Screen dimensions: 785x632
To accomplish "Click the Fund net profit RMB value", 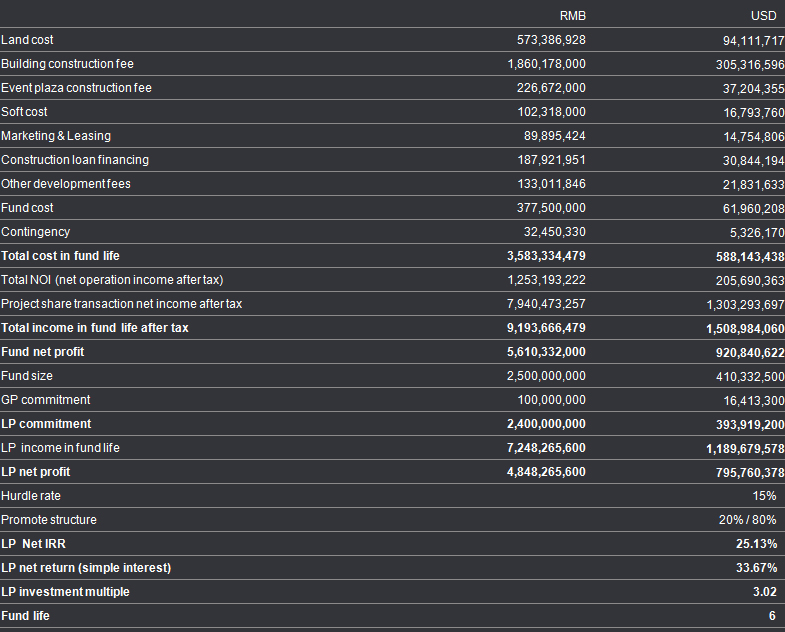I will 547,352.
